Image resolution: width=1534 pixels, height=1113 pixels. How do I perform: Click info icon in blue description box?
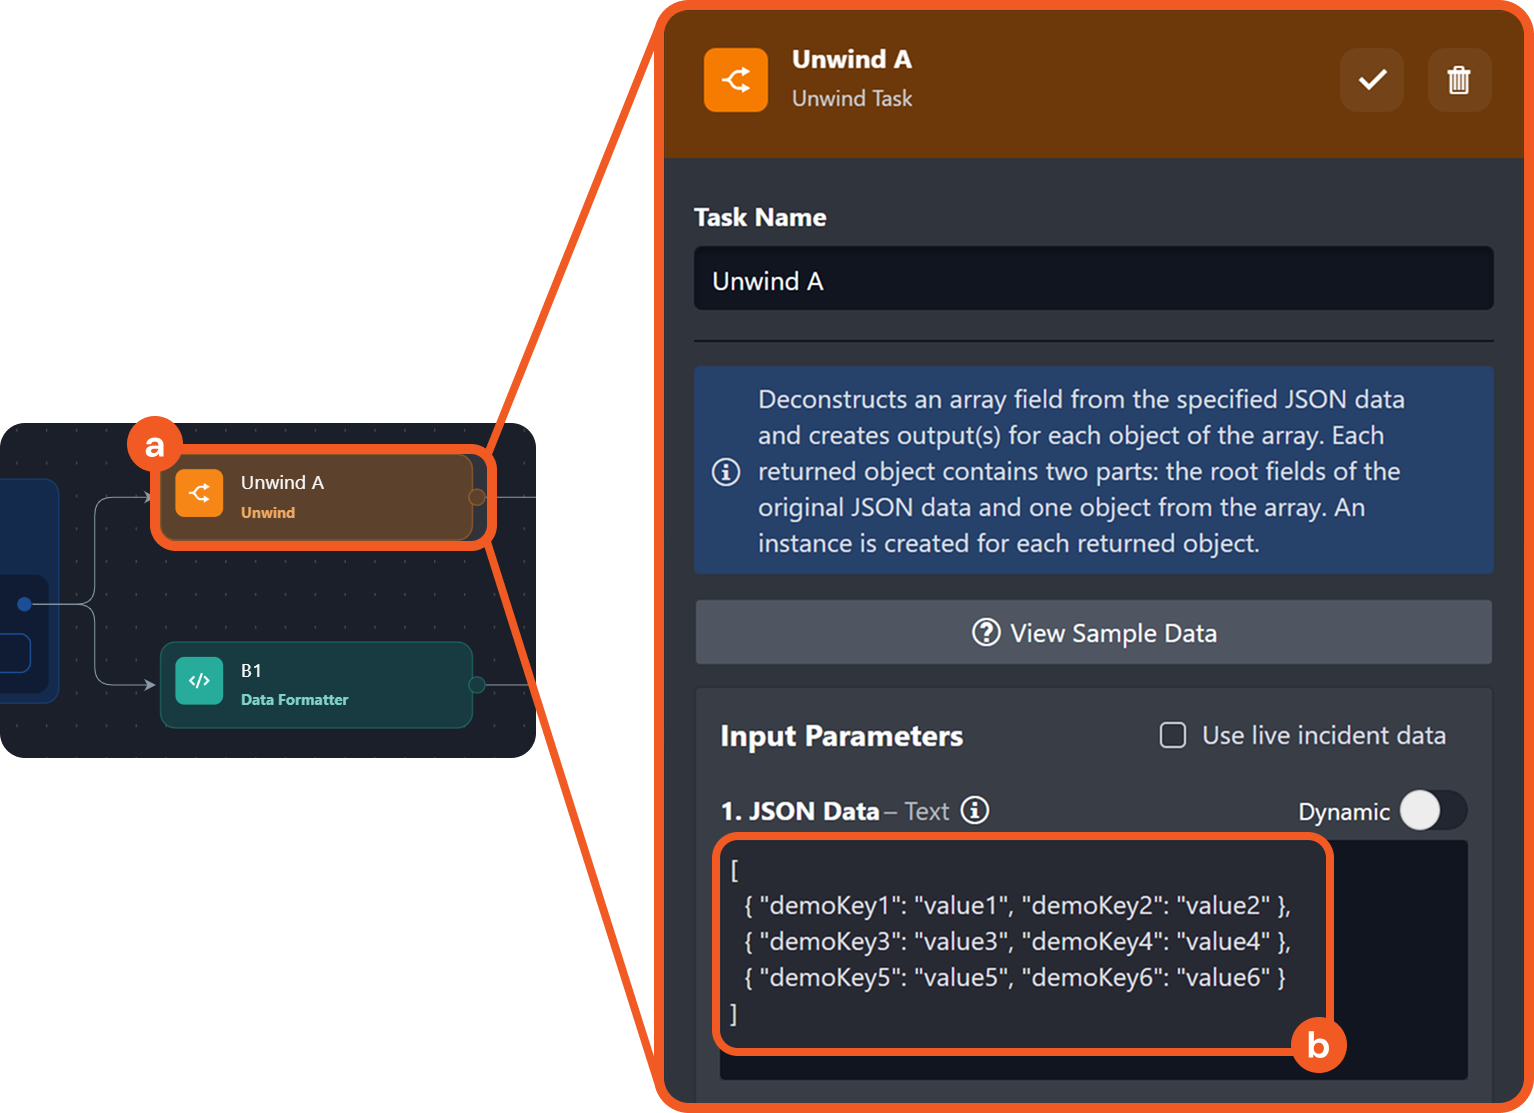click(x=726, y=472)
